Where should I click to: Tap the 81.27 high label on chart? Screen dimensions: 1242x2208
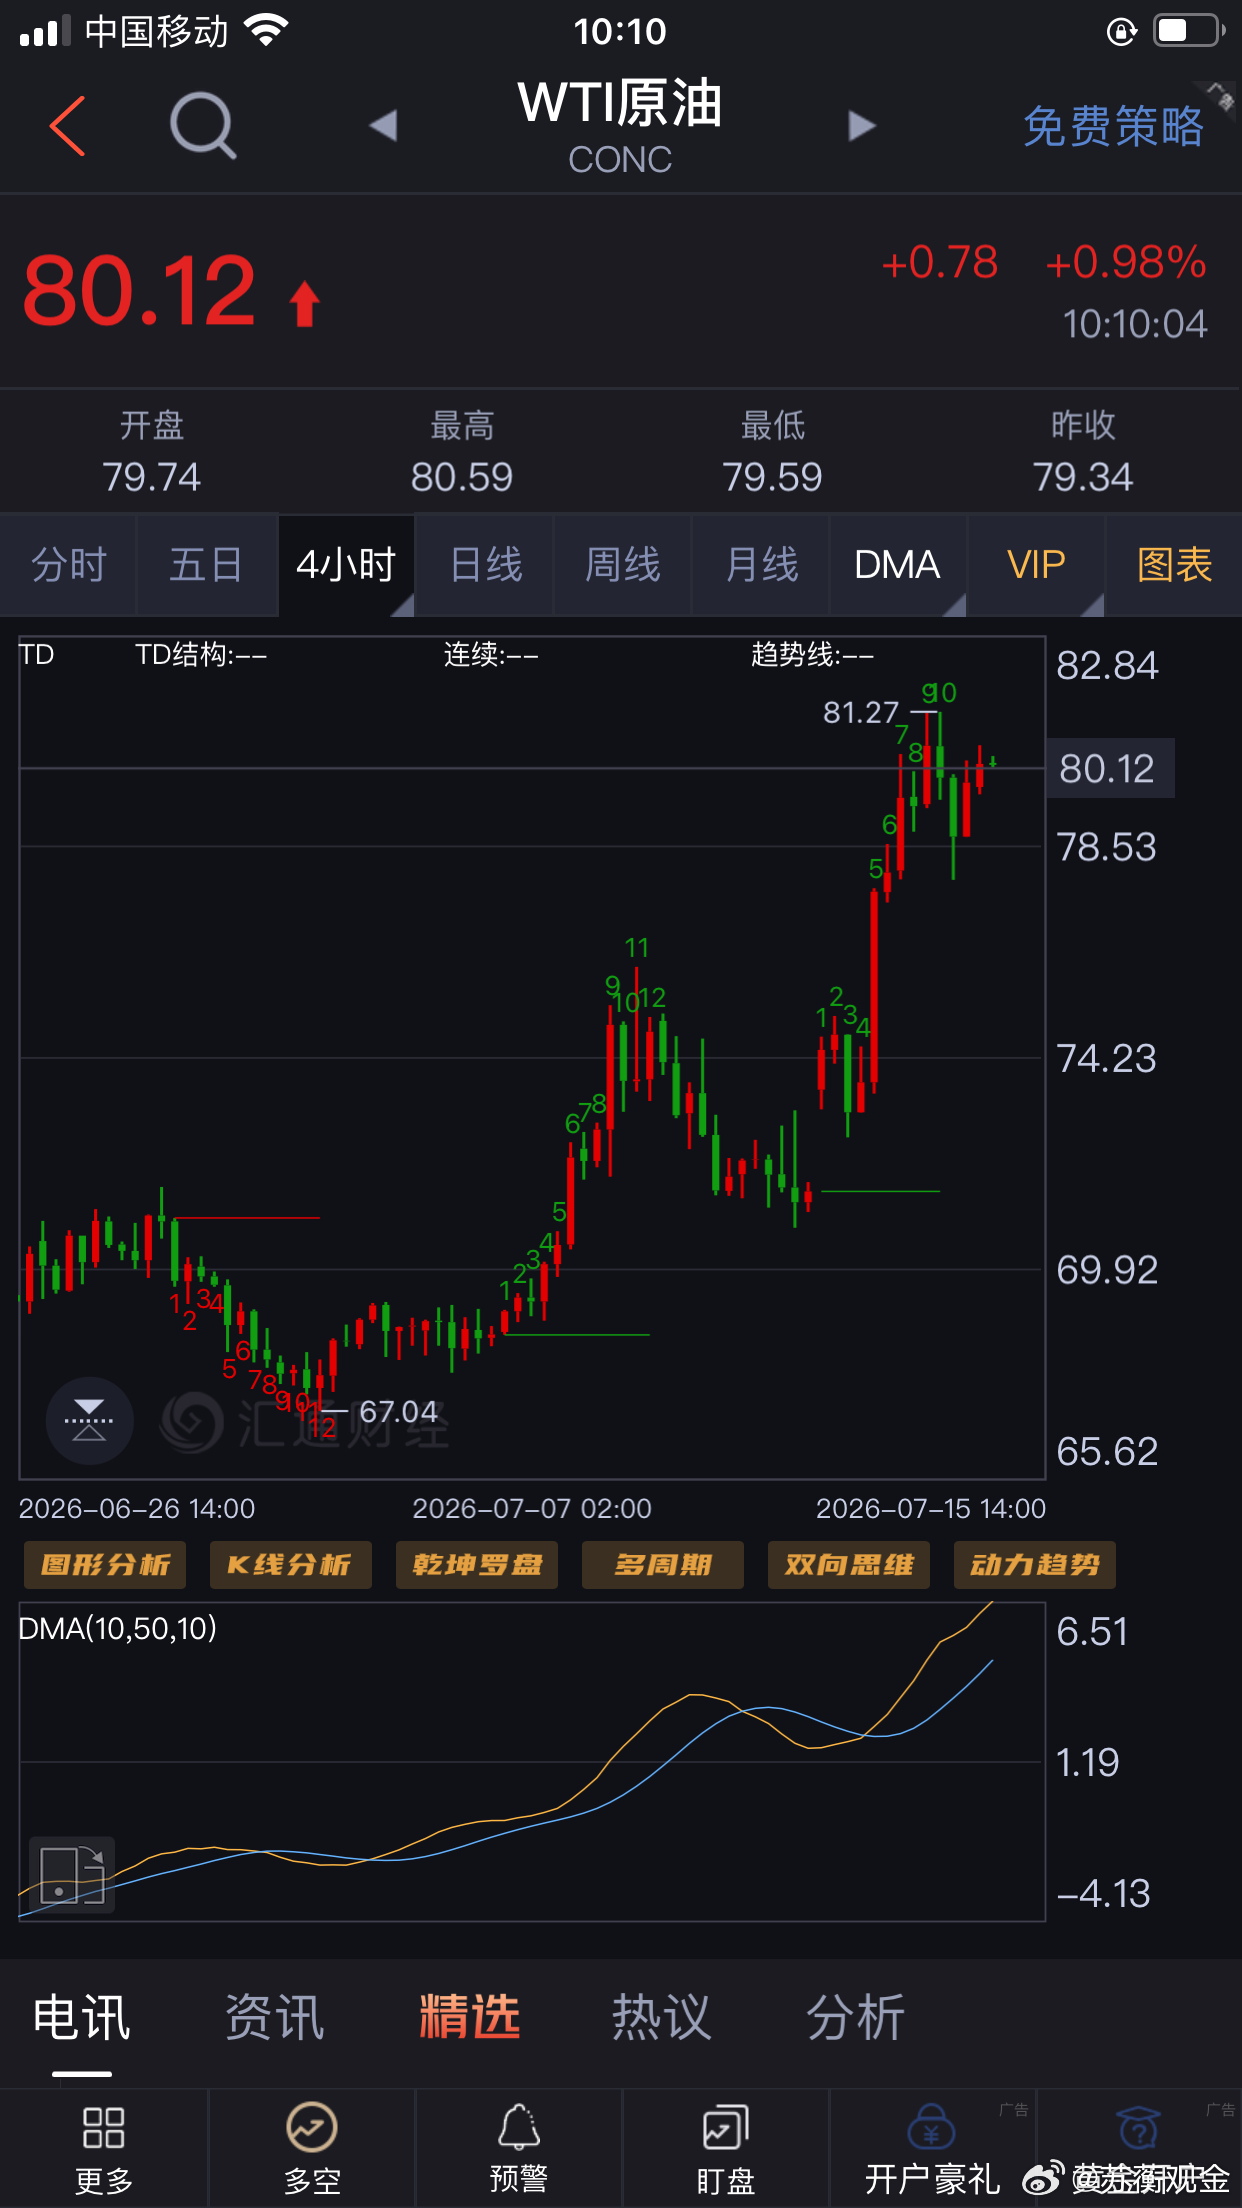click(861, 712)
